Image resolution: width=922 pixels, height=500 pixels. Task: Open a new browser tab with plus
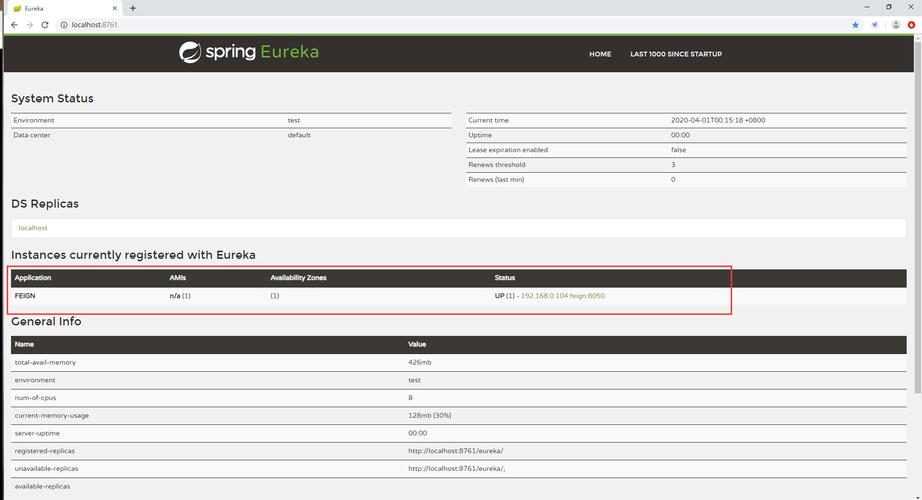(x=133, y=8)
